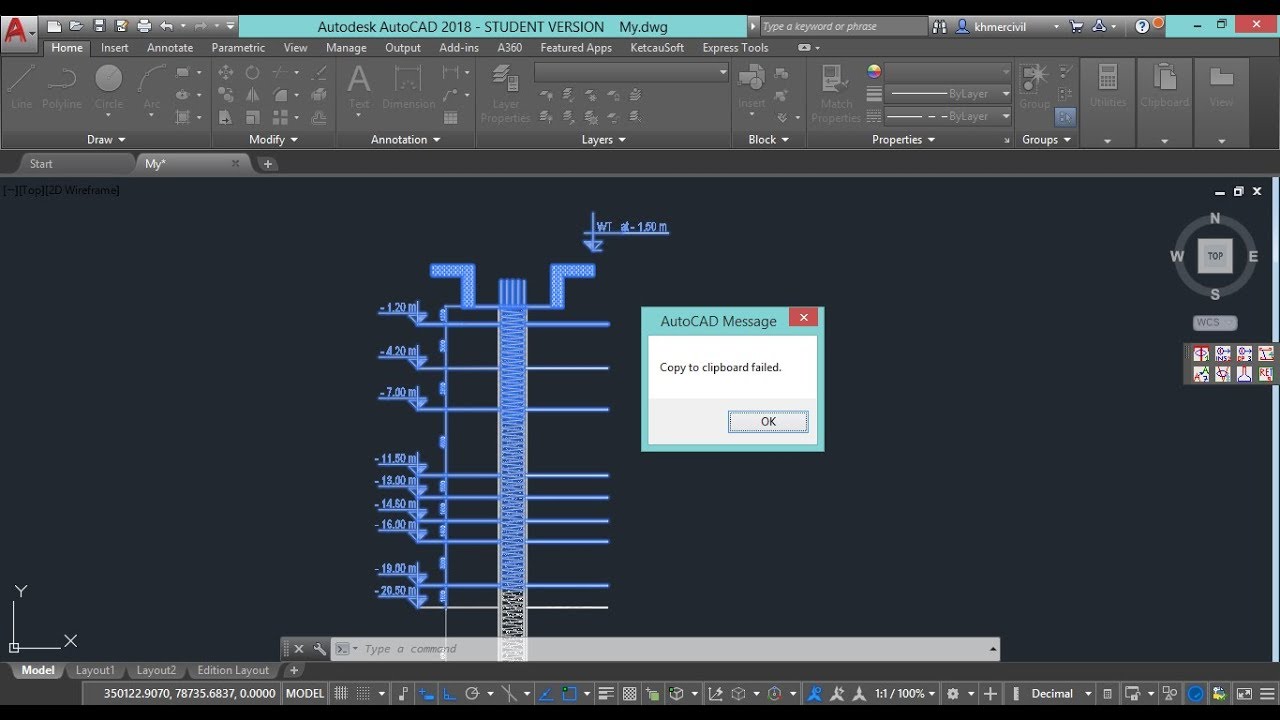Image resolution: width=1280 pixels, height=720 pixels.
Task: Expand the Modify panel
Action: pos(273,139)
